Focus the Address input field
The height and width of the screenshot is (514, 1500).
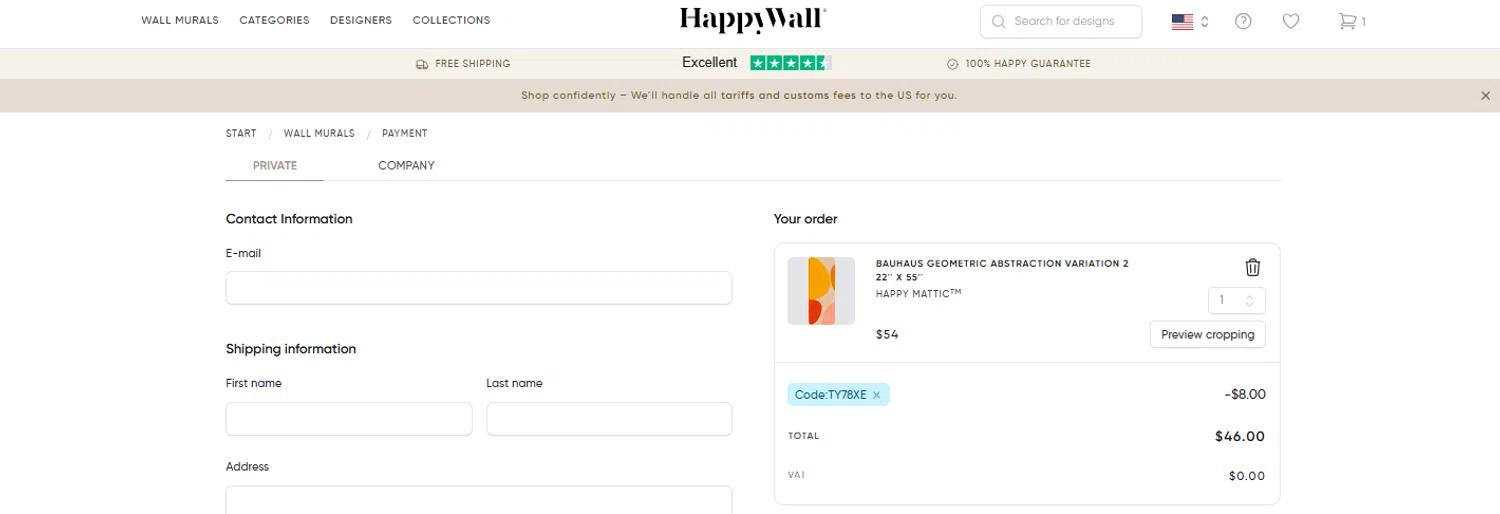tap(479, 500)
